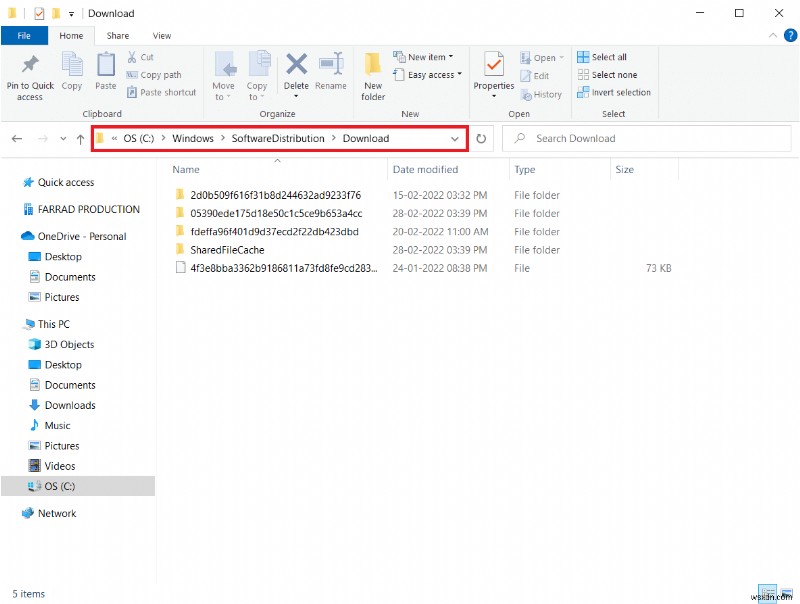
Task: Select file 4f3e8bba3362b9186811a73fd8fe9cd283...
Action: [x=284, y=268]
